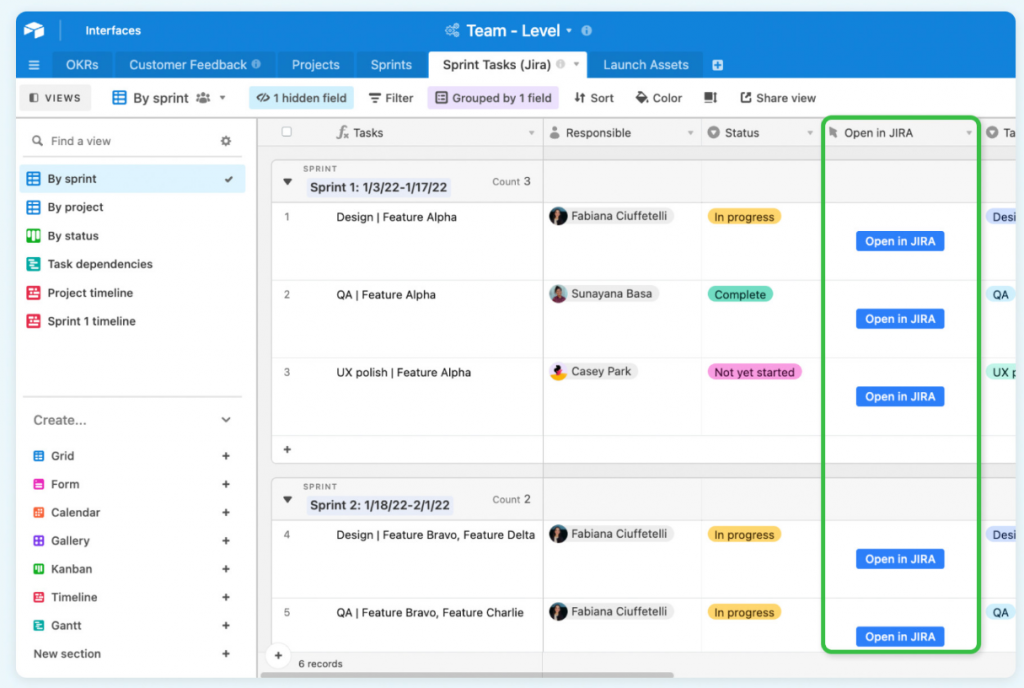The width and height of the screenshot is (1024, 688).
Task: Click the Casey Park collaborator chip
Action: point(593,371)
